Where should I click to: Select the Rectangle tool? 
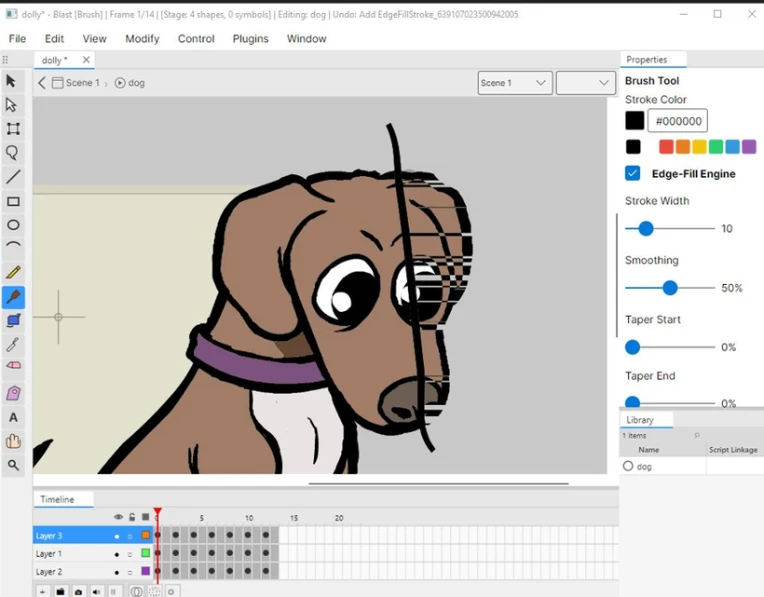coord(13,201)
